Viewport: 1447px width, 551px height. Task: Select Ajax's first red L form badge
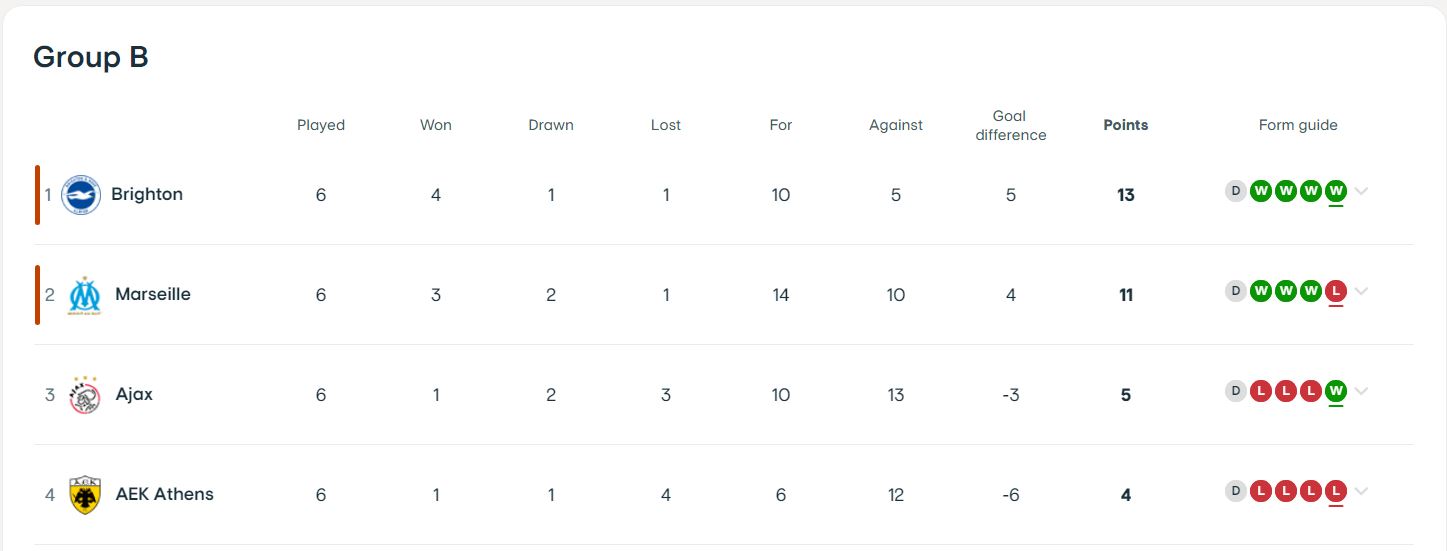[x=1261, y=391]
